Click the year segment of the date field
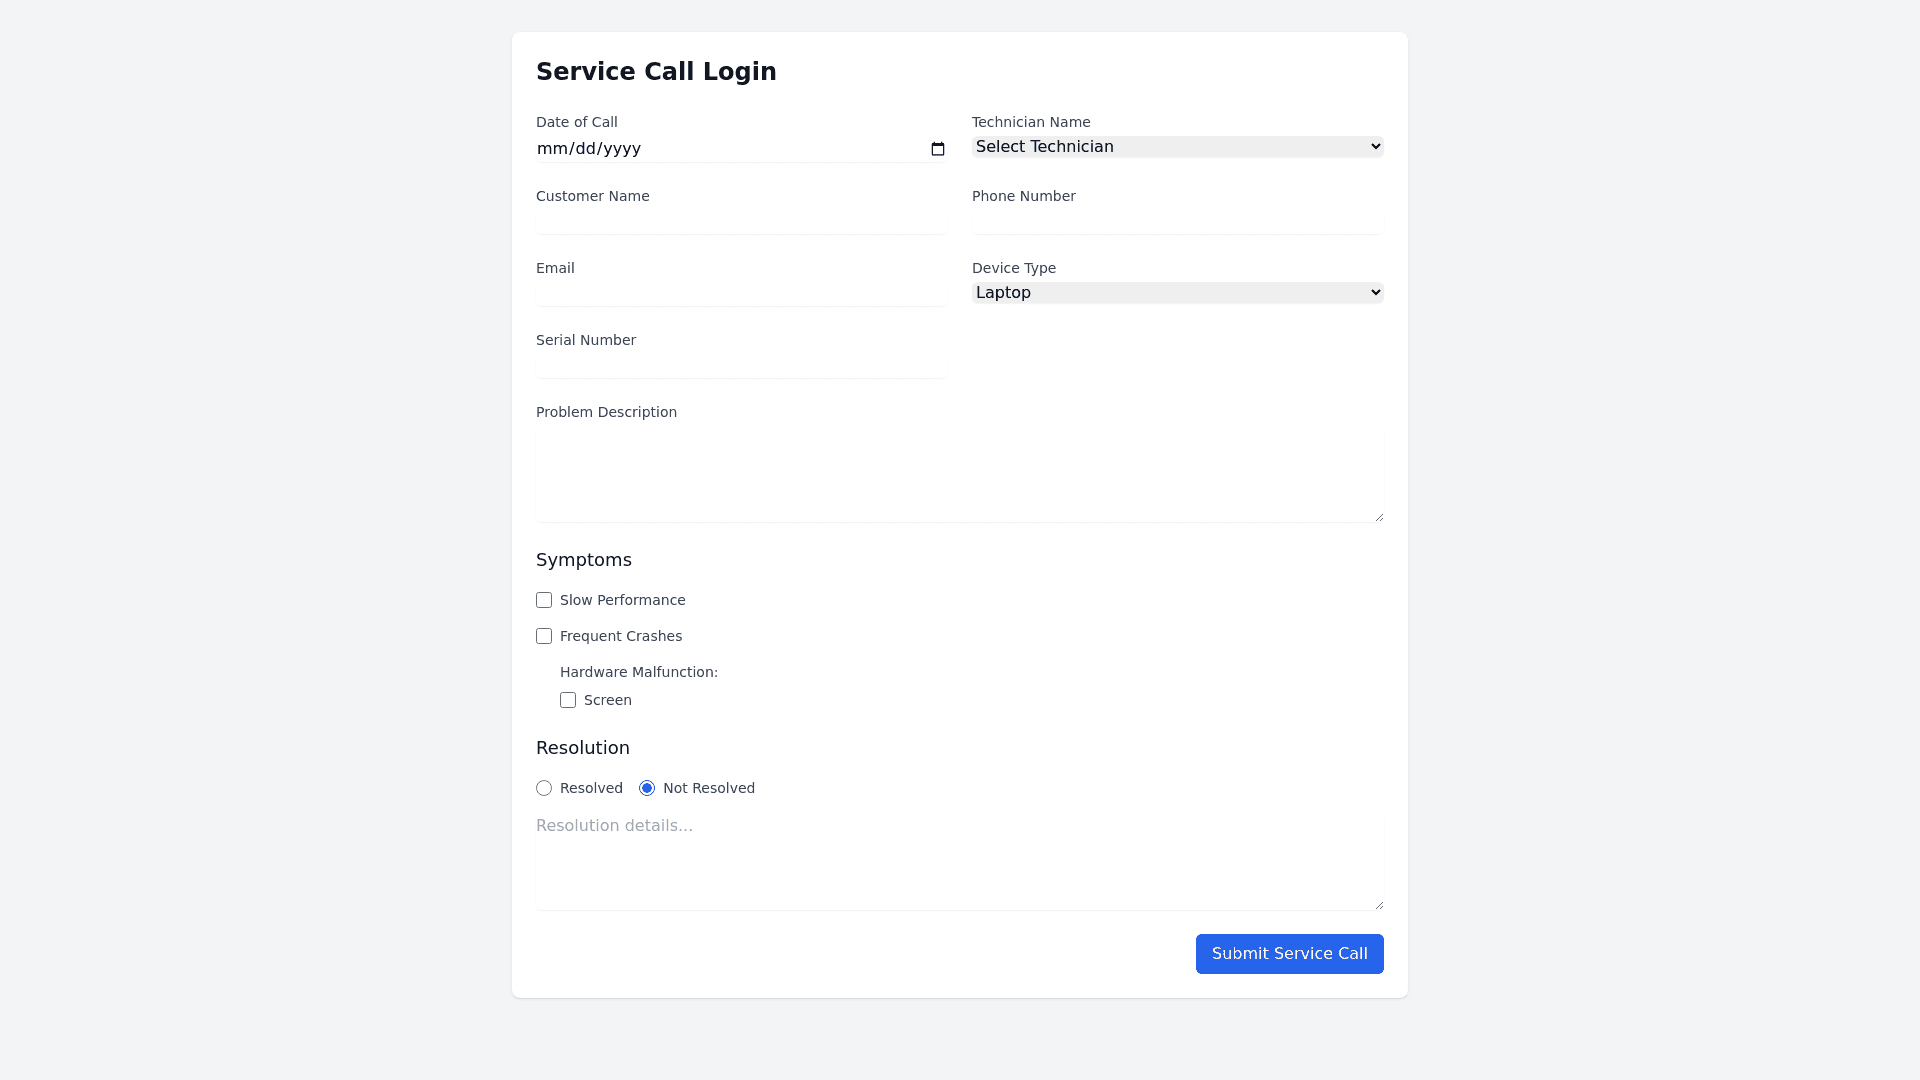The height and width of the screenshot is (1080, 1920). 622,149
